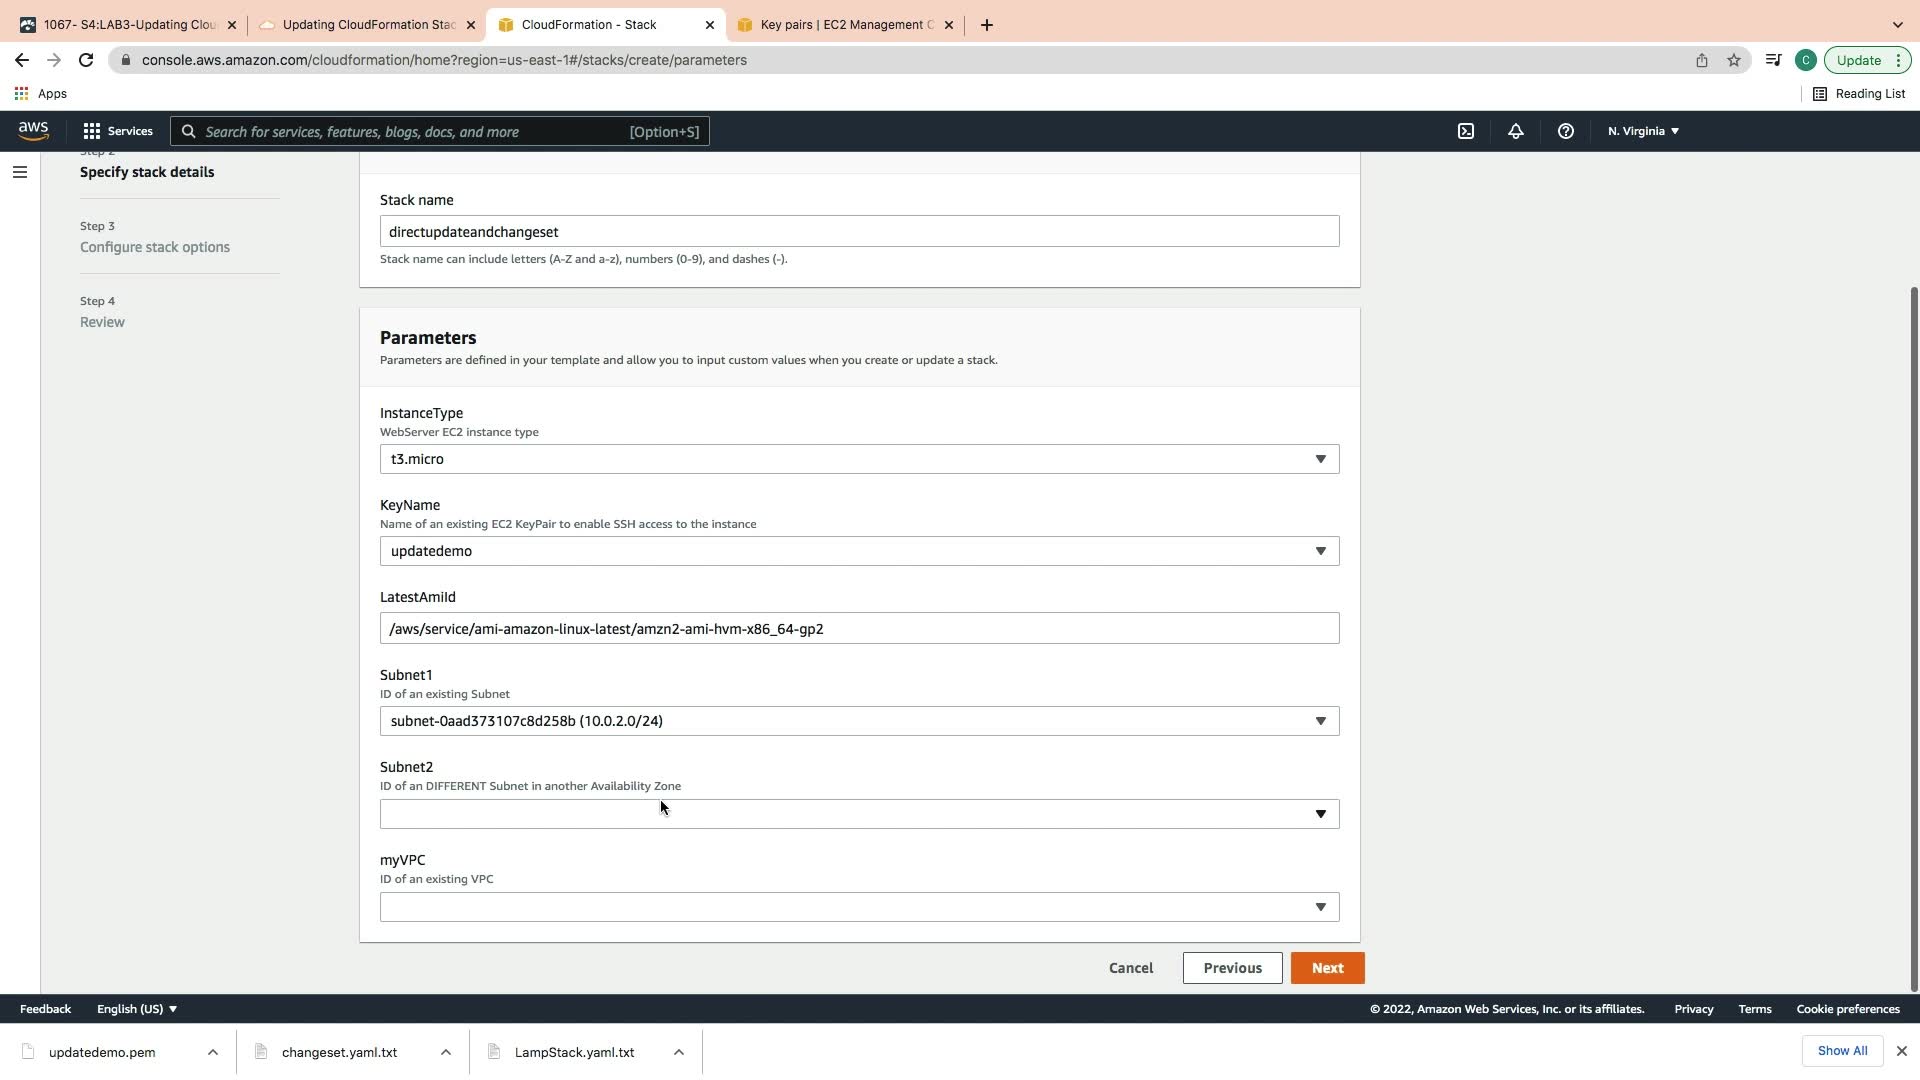This screenshot has height=1080, width=1920.
Task: Open the N. Virginia region selector
Action: pyautogui.click(x=1642, y=131)
